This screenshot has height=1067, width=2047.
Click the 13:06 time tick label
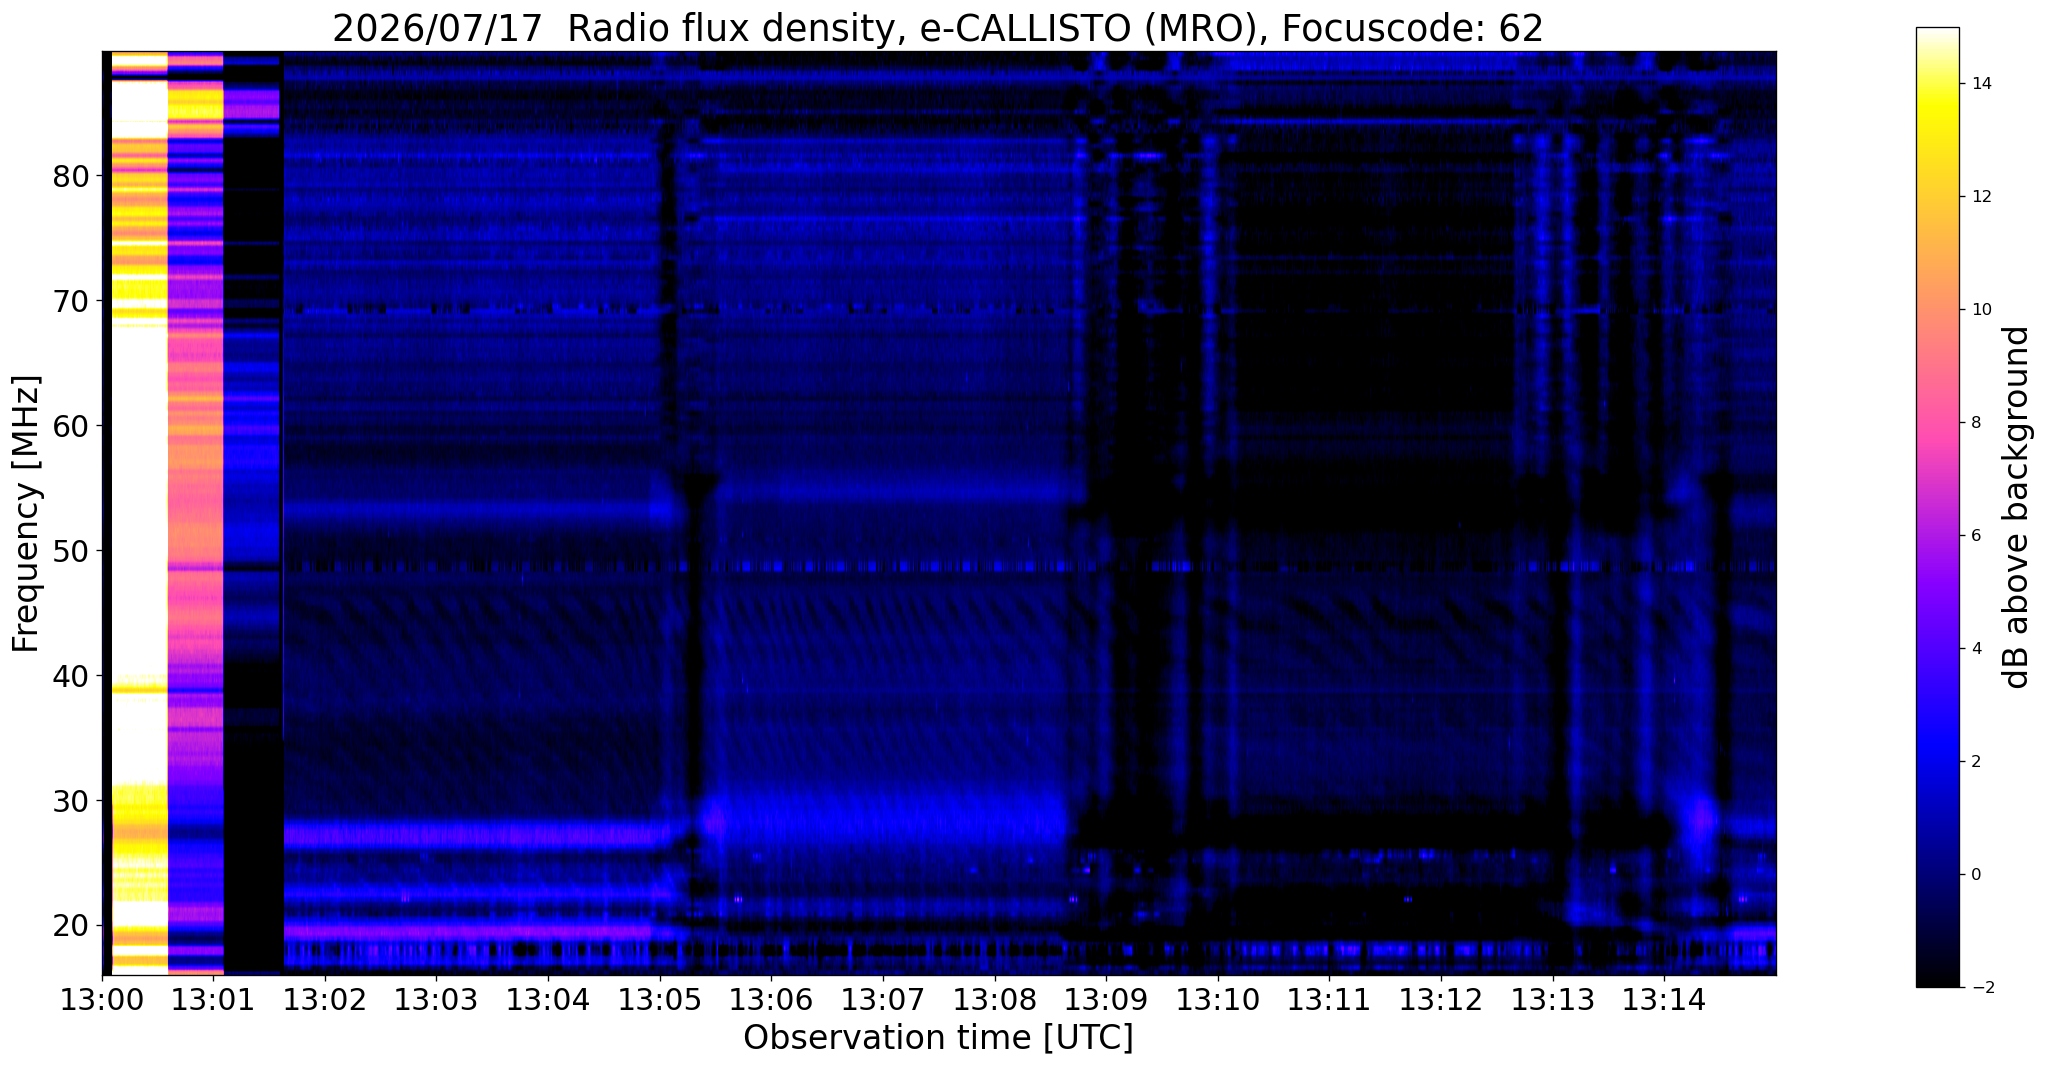point(772,999)
